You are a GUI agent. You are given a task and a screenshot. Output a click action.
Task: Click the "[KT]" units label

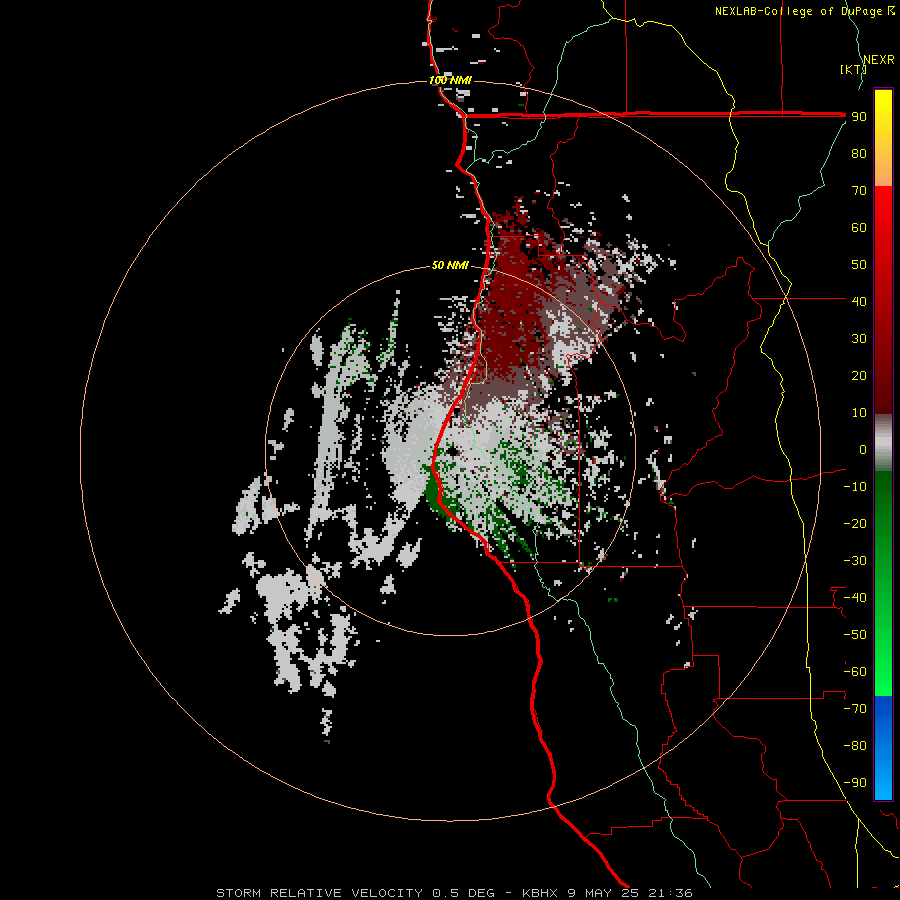[x=854, y=69]
